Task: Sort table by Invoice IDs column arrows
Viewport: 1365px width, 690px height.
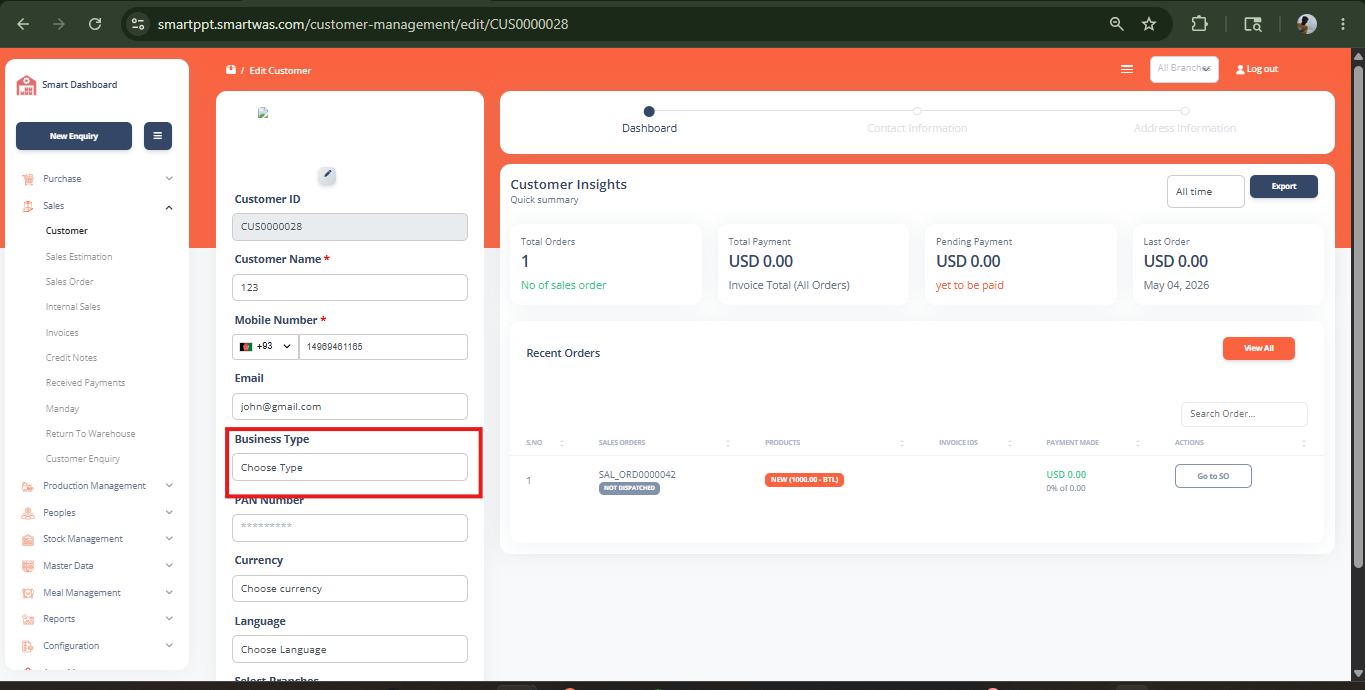Action: pyautogui.click(x=1010, y=443)
